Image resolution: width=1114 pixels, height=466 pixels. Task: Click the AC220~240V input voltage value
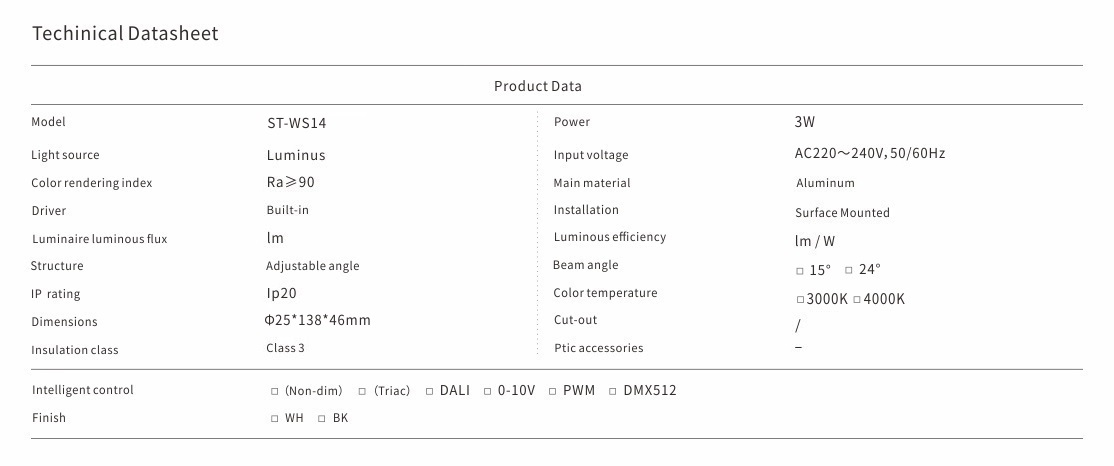(869, 154)
